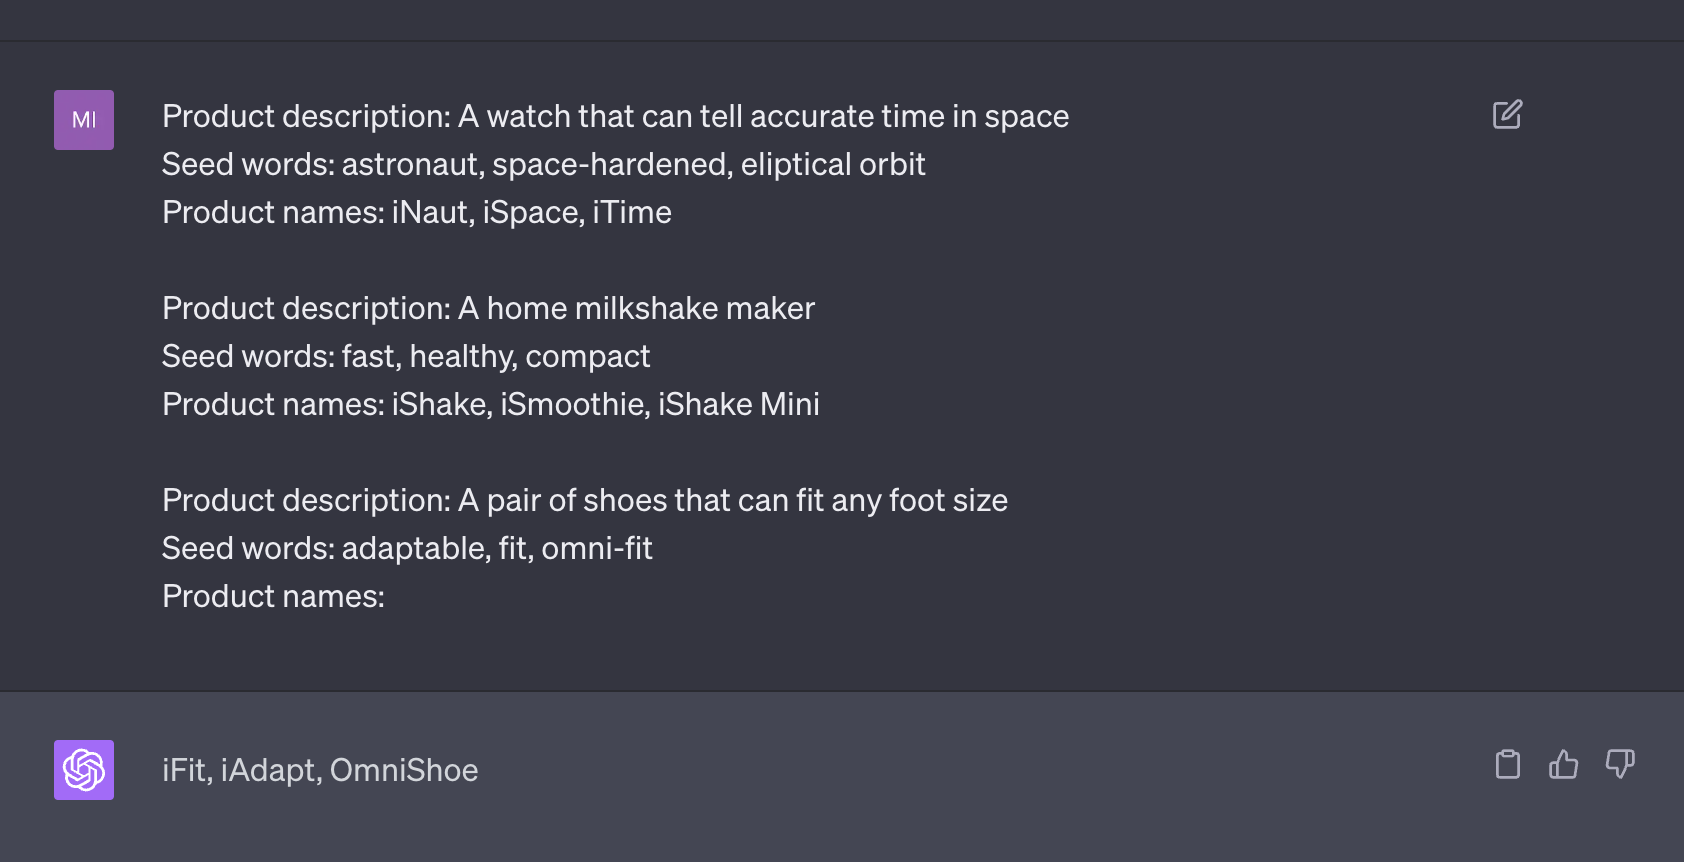
Task: Click the final empty 'Product names:' line
Action: pyautogui.click(x=273, y=597)
